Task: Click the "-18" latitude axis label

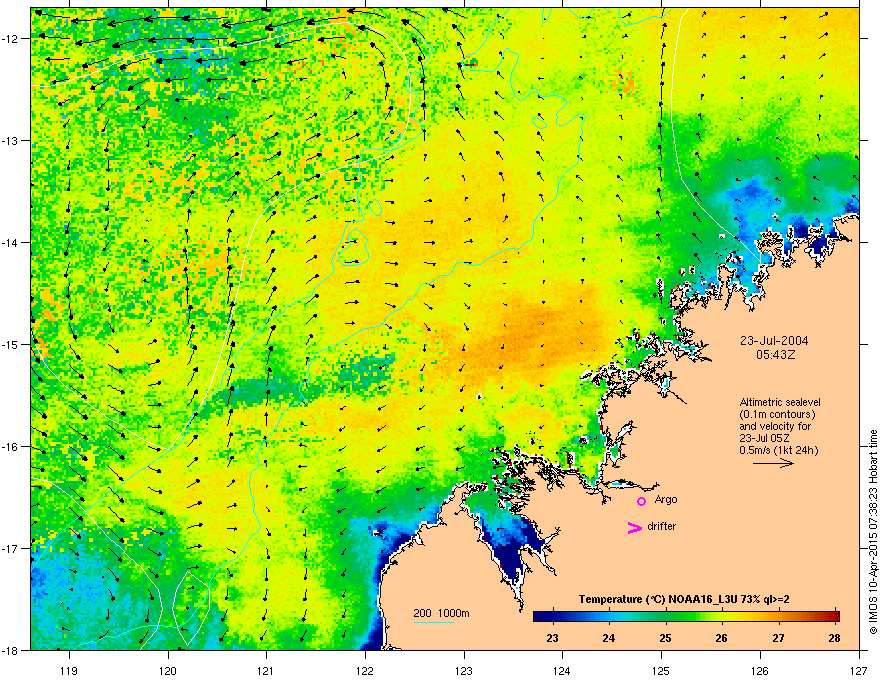Action: [x=10, y=650]
